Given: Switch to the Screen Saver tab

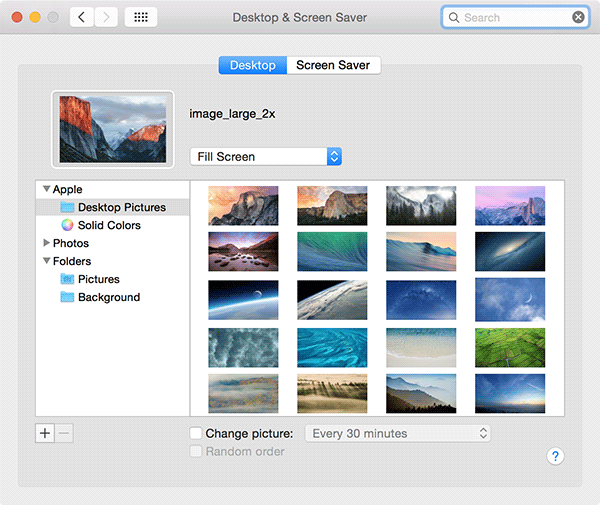Looking at the screenshot, I should click(333, 65).
